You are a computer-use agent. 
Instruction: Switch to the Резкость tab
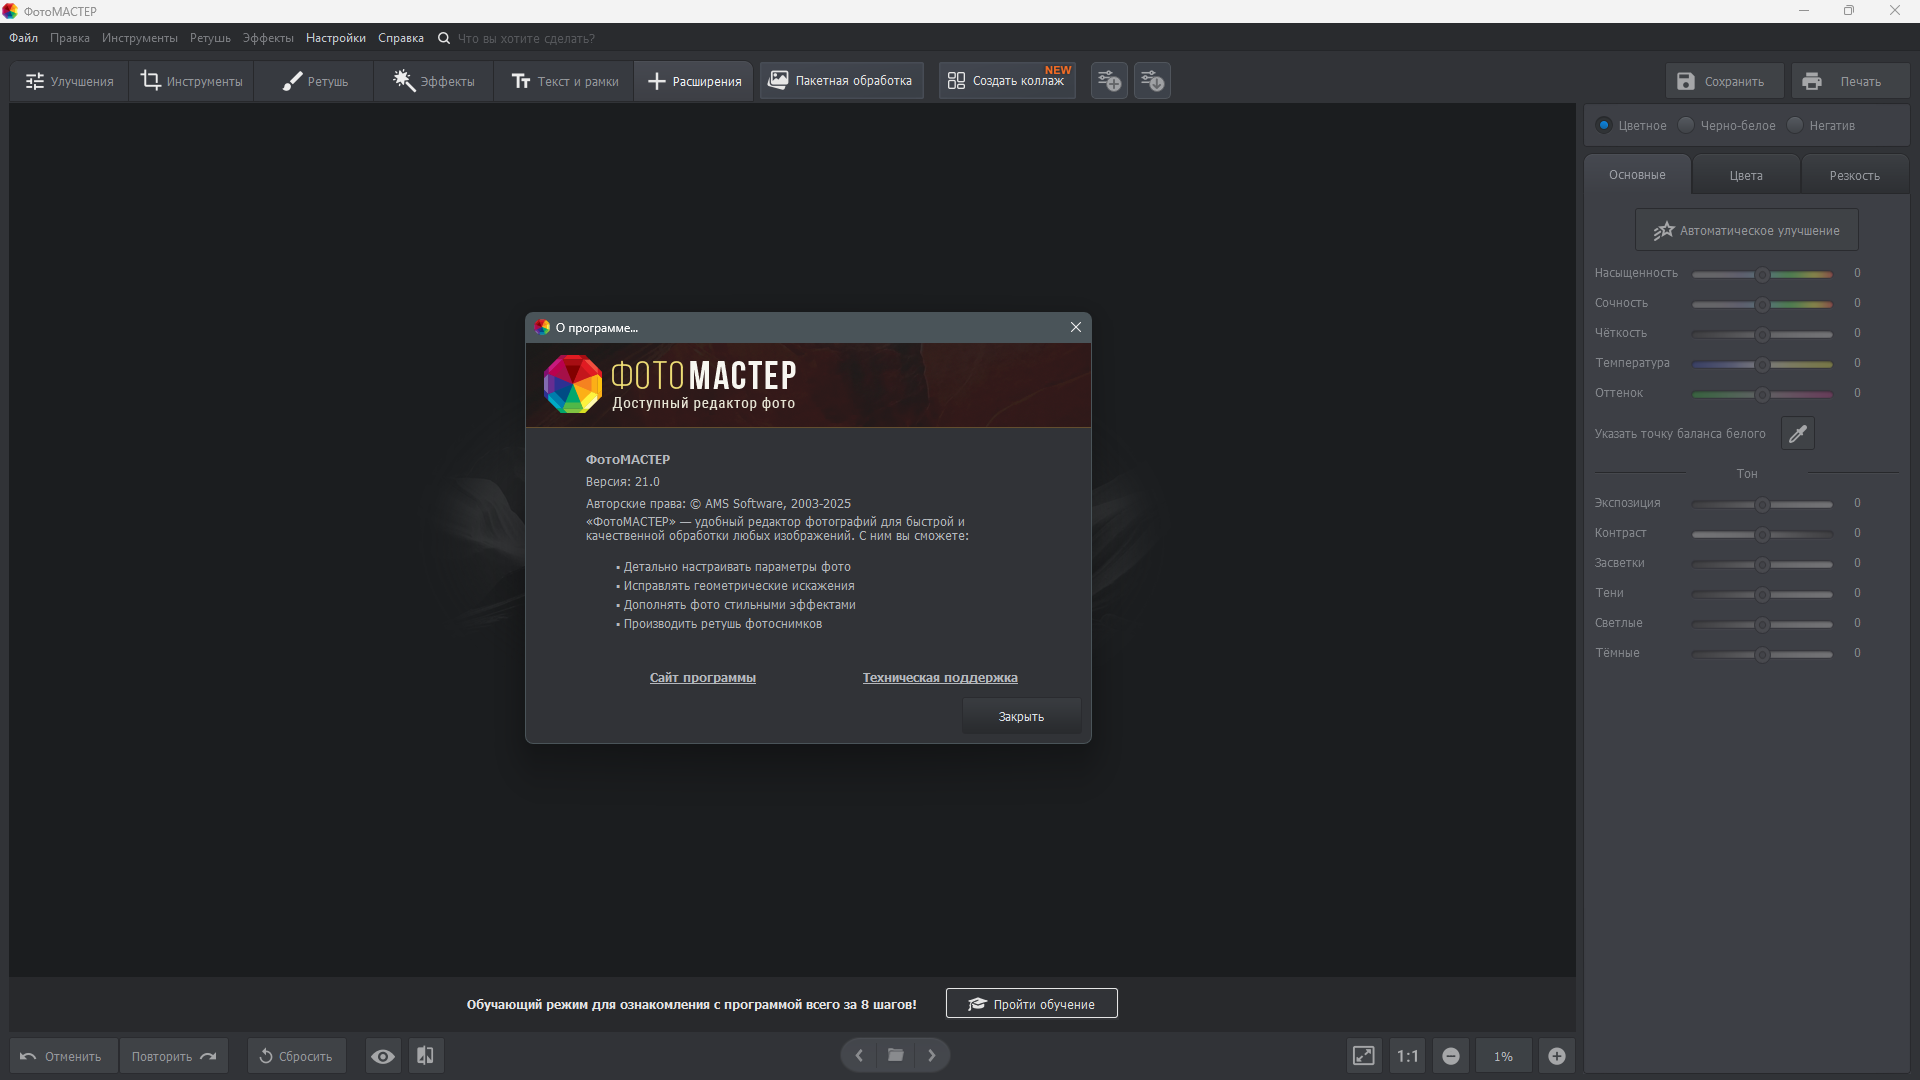pyautogui.click(x=1854, y=175)
